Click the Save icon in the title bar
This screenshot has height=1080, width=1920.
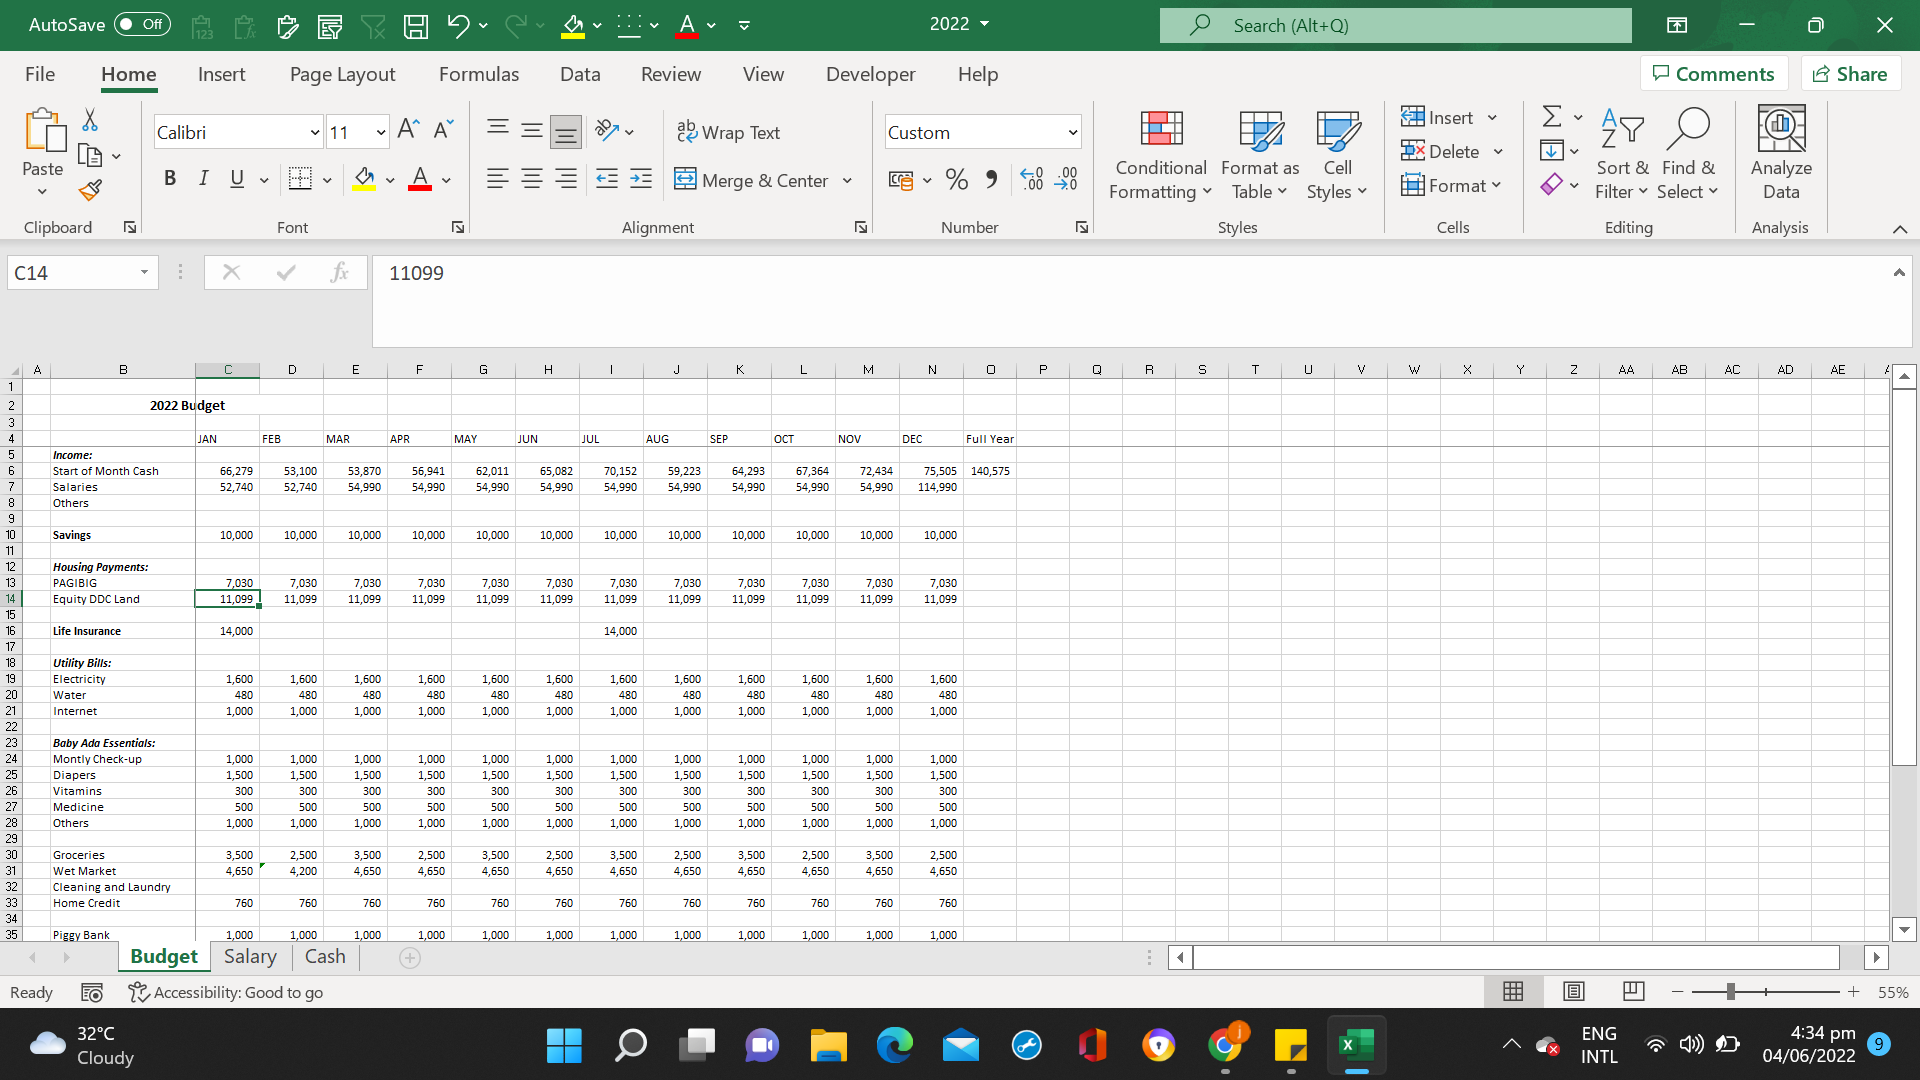point(416,26)
